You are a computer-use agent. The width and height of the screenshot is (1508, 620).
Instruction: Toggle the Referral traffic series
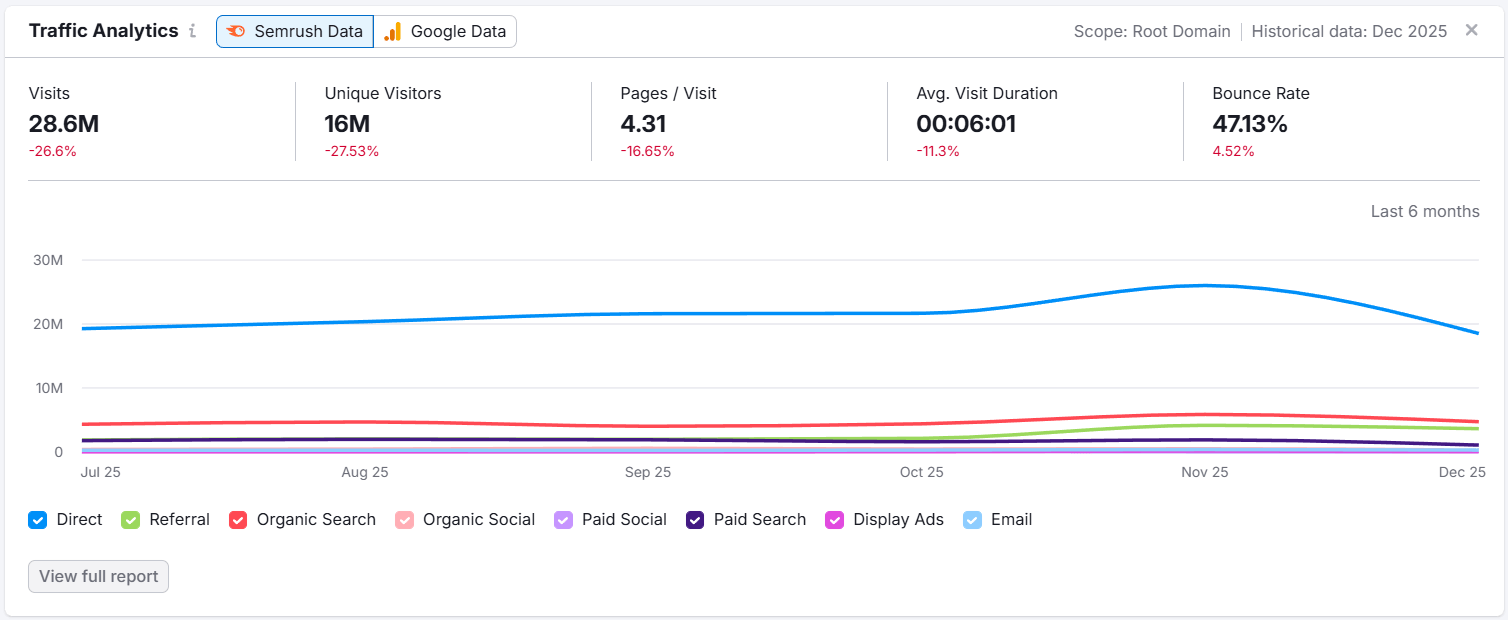[x=131, y=520]
